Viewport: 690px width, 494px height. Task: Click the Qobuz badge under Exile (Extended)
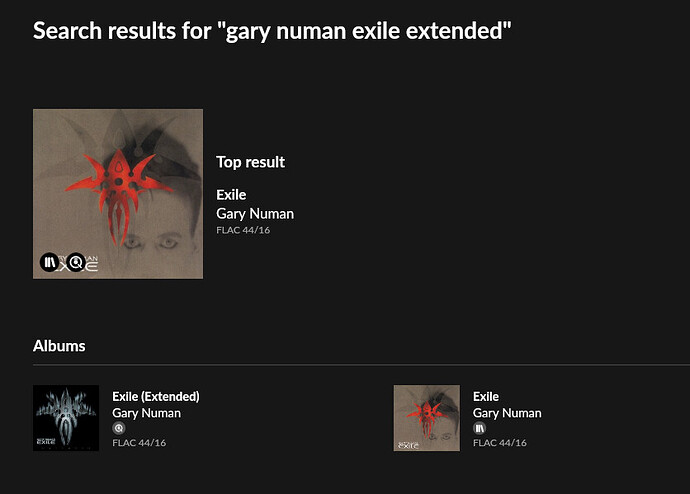click(x=118, y=428)
